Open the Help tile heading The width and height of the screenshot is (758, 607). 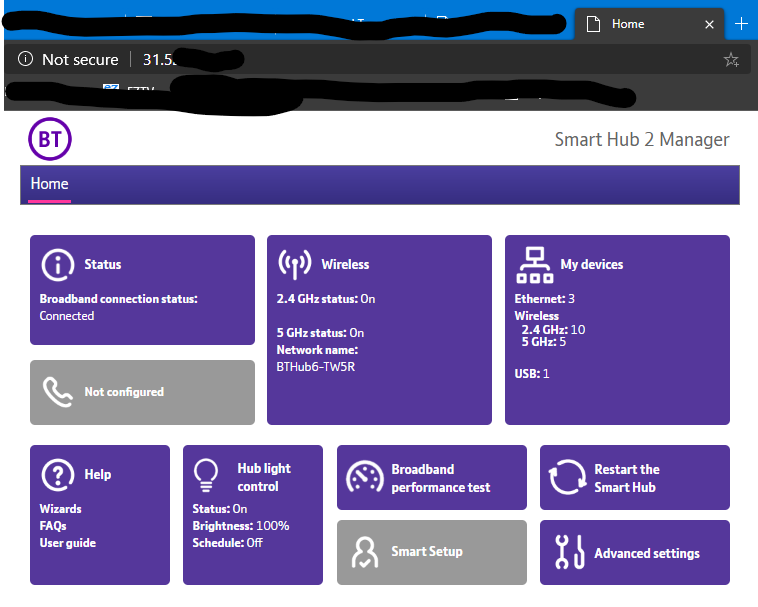tap(98, 475)
